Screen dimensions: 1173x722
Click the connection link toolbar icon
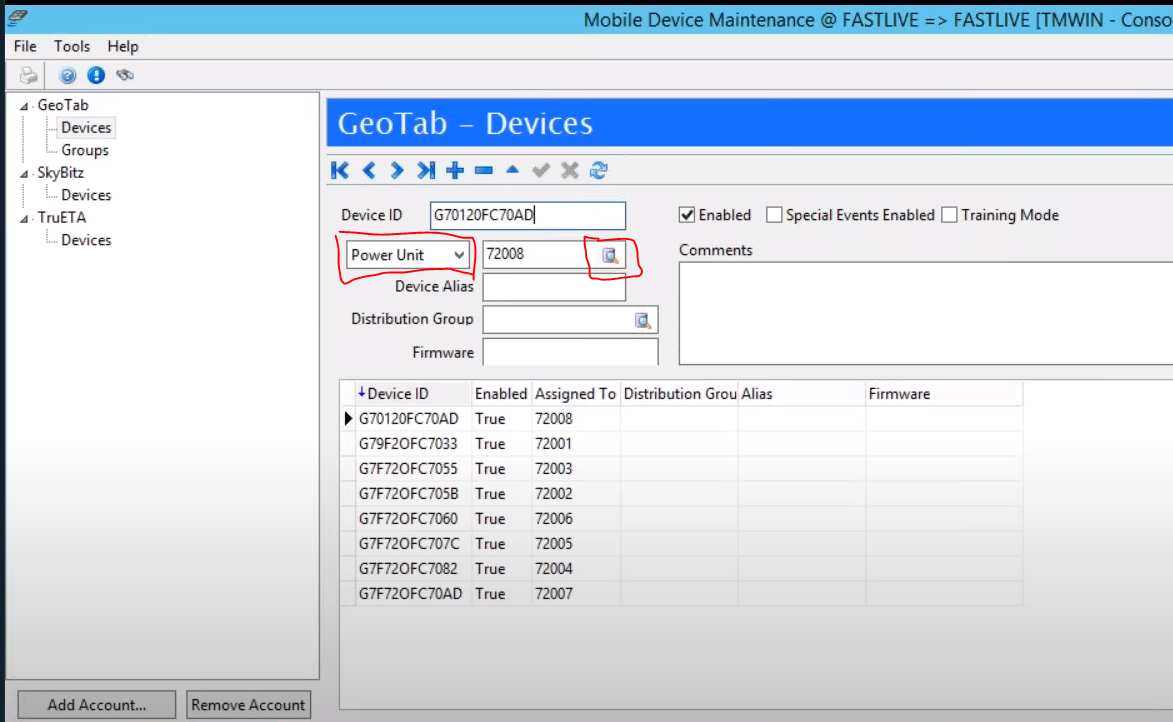[125, 75]
